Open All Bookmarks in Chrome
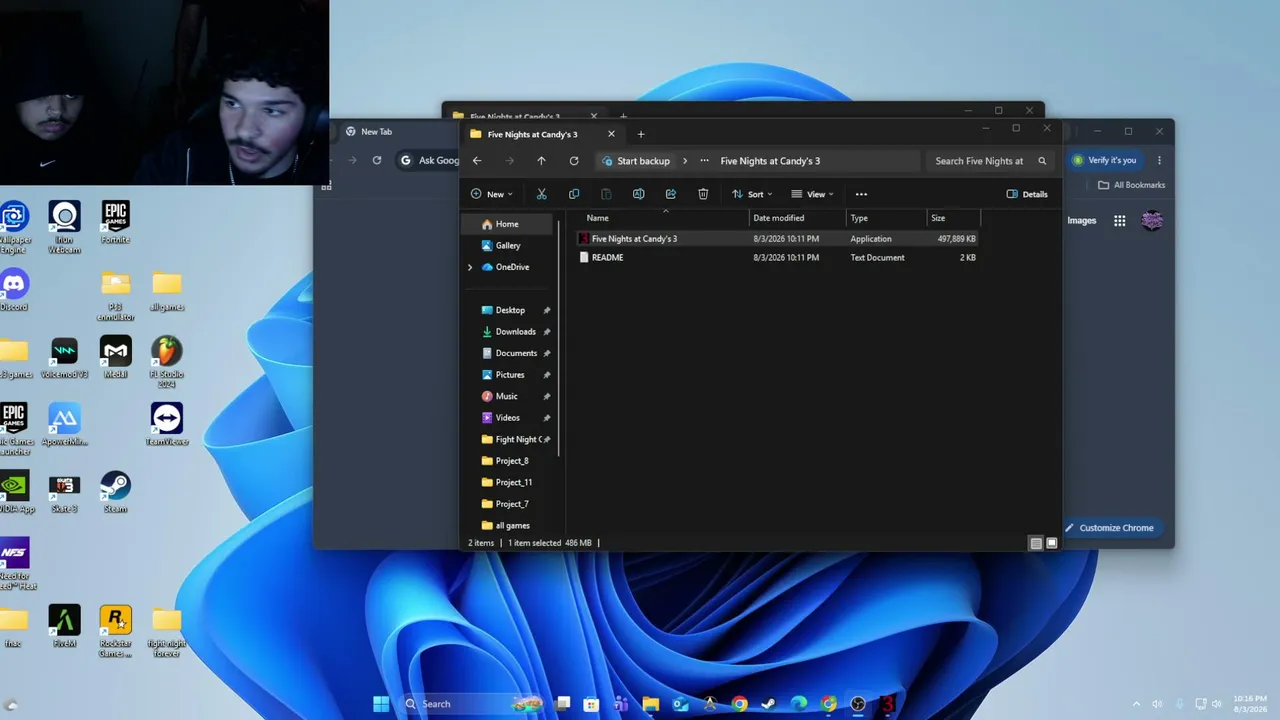 pos(1131,185)
